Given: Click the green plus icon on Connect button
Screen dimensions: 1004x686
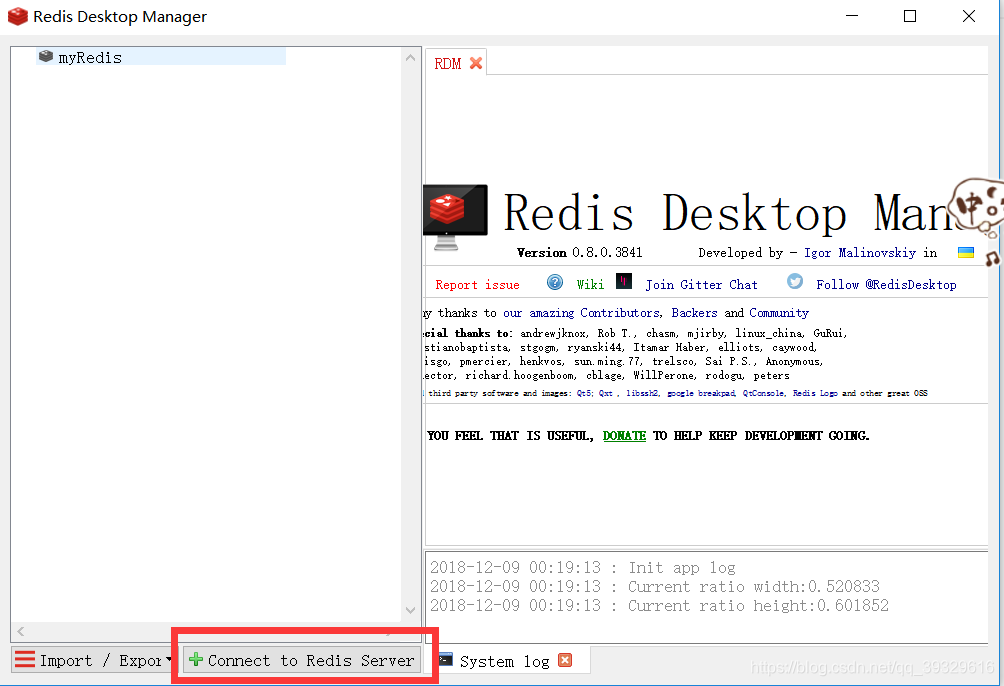Looking at the screenshot, I should pyautogui.click(x=196, y=659).
